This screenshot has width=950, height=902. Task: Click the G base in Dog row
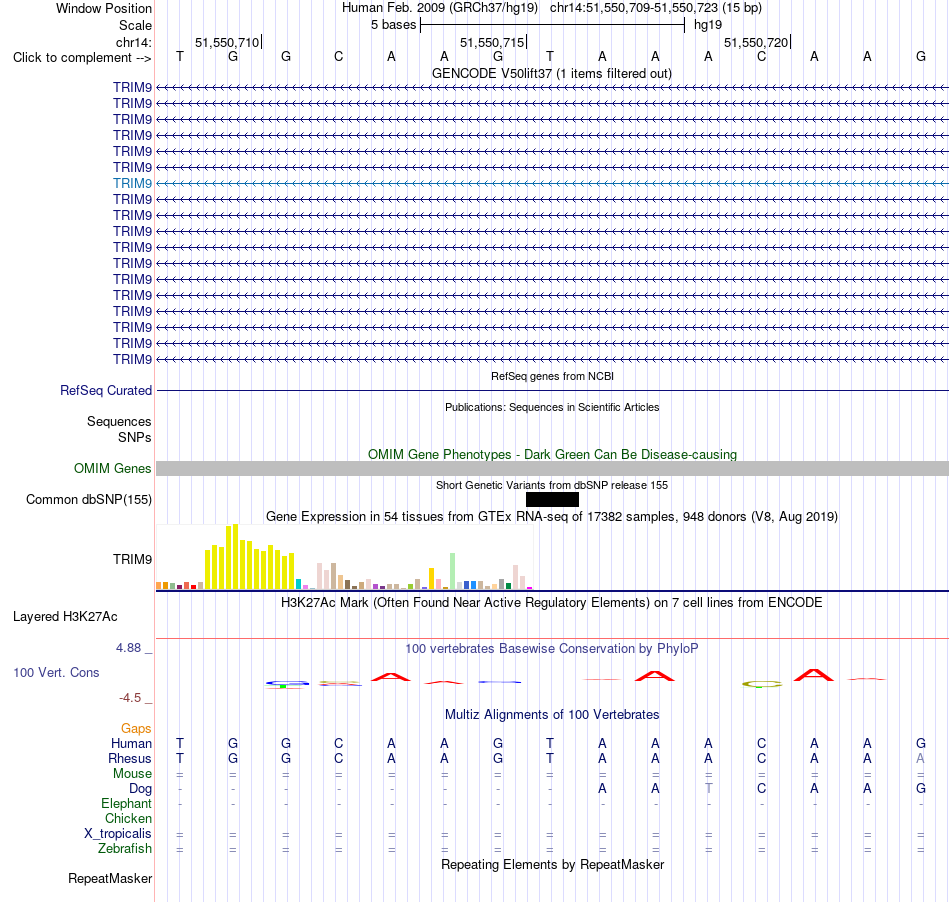click(x=920, y=789)
